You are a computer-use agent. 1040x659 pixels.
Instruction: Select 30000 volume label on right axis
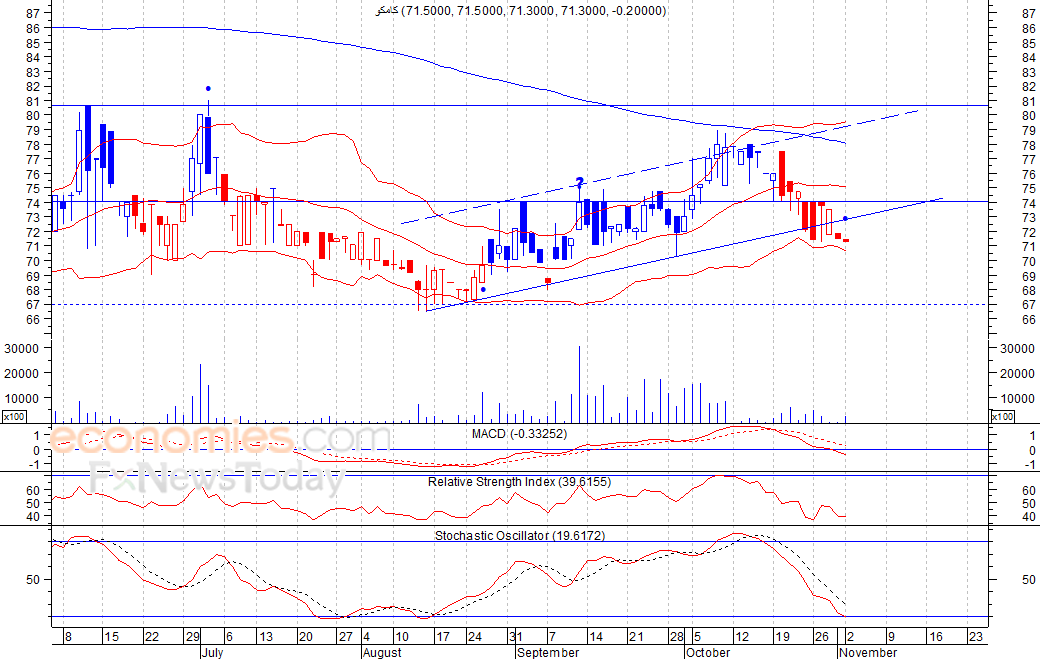pyautogui.click(x=1017, y=348)
